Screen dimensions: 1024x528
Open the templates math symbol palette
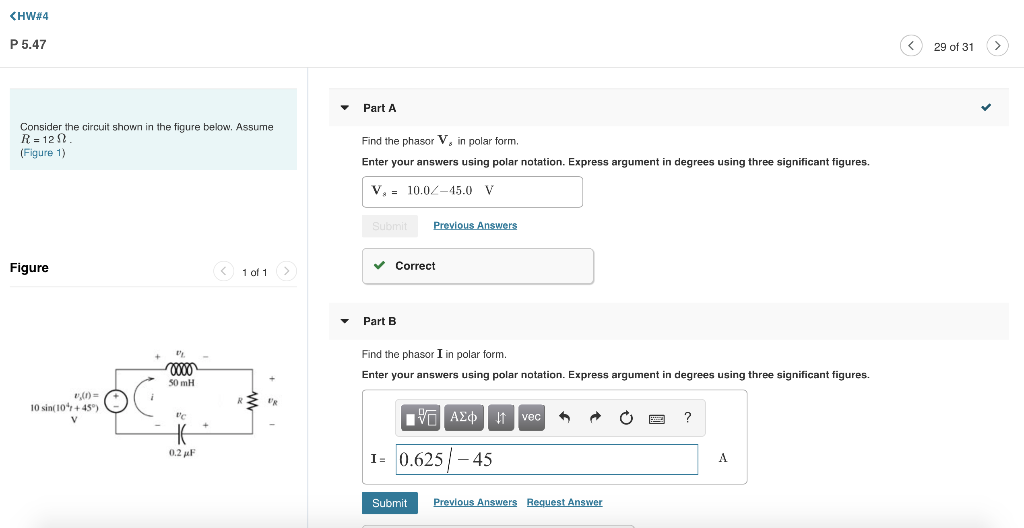tap(421, 418)
